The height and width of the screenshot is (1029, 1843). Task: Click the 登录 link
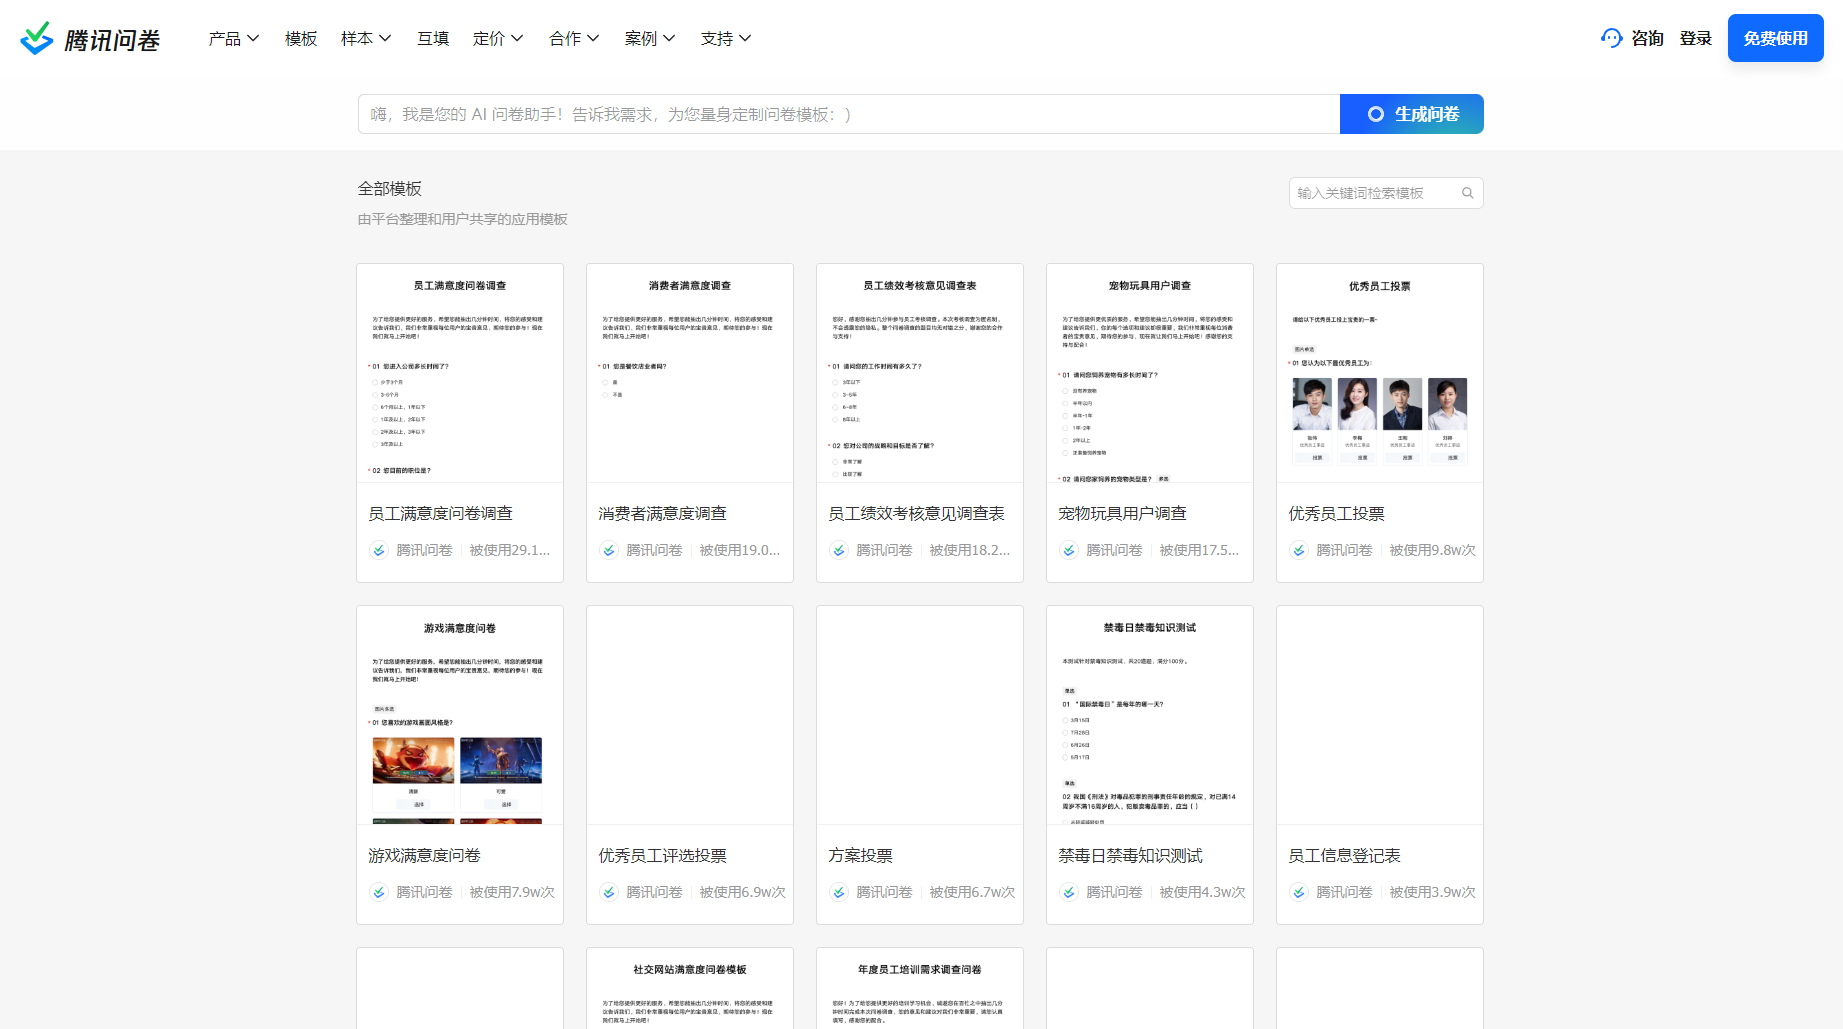pos(1696,37)
